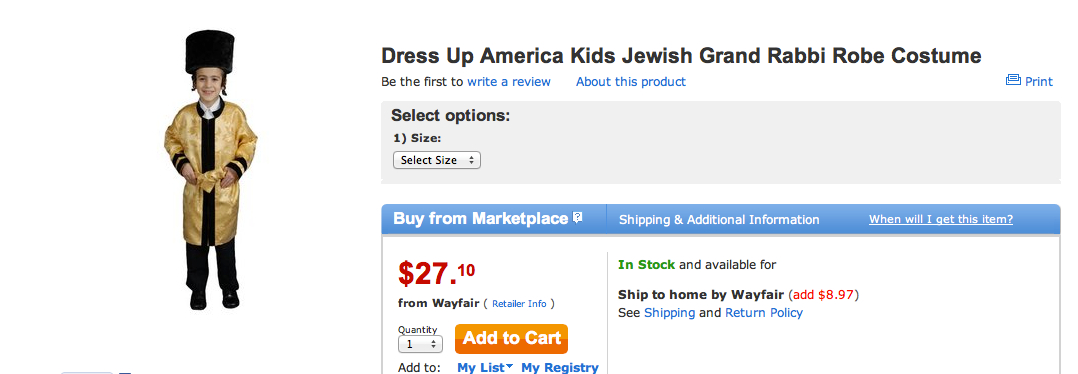Click the $27.10 price text

tap(437, 272)
